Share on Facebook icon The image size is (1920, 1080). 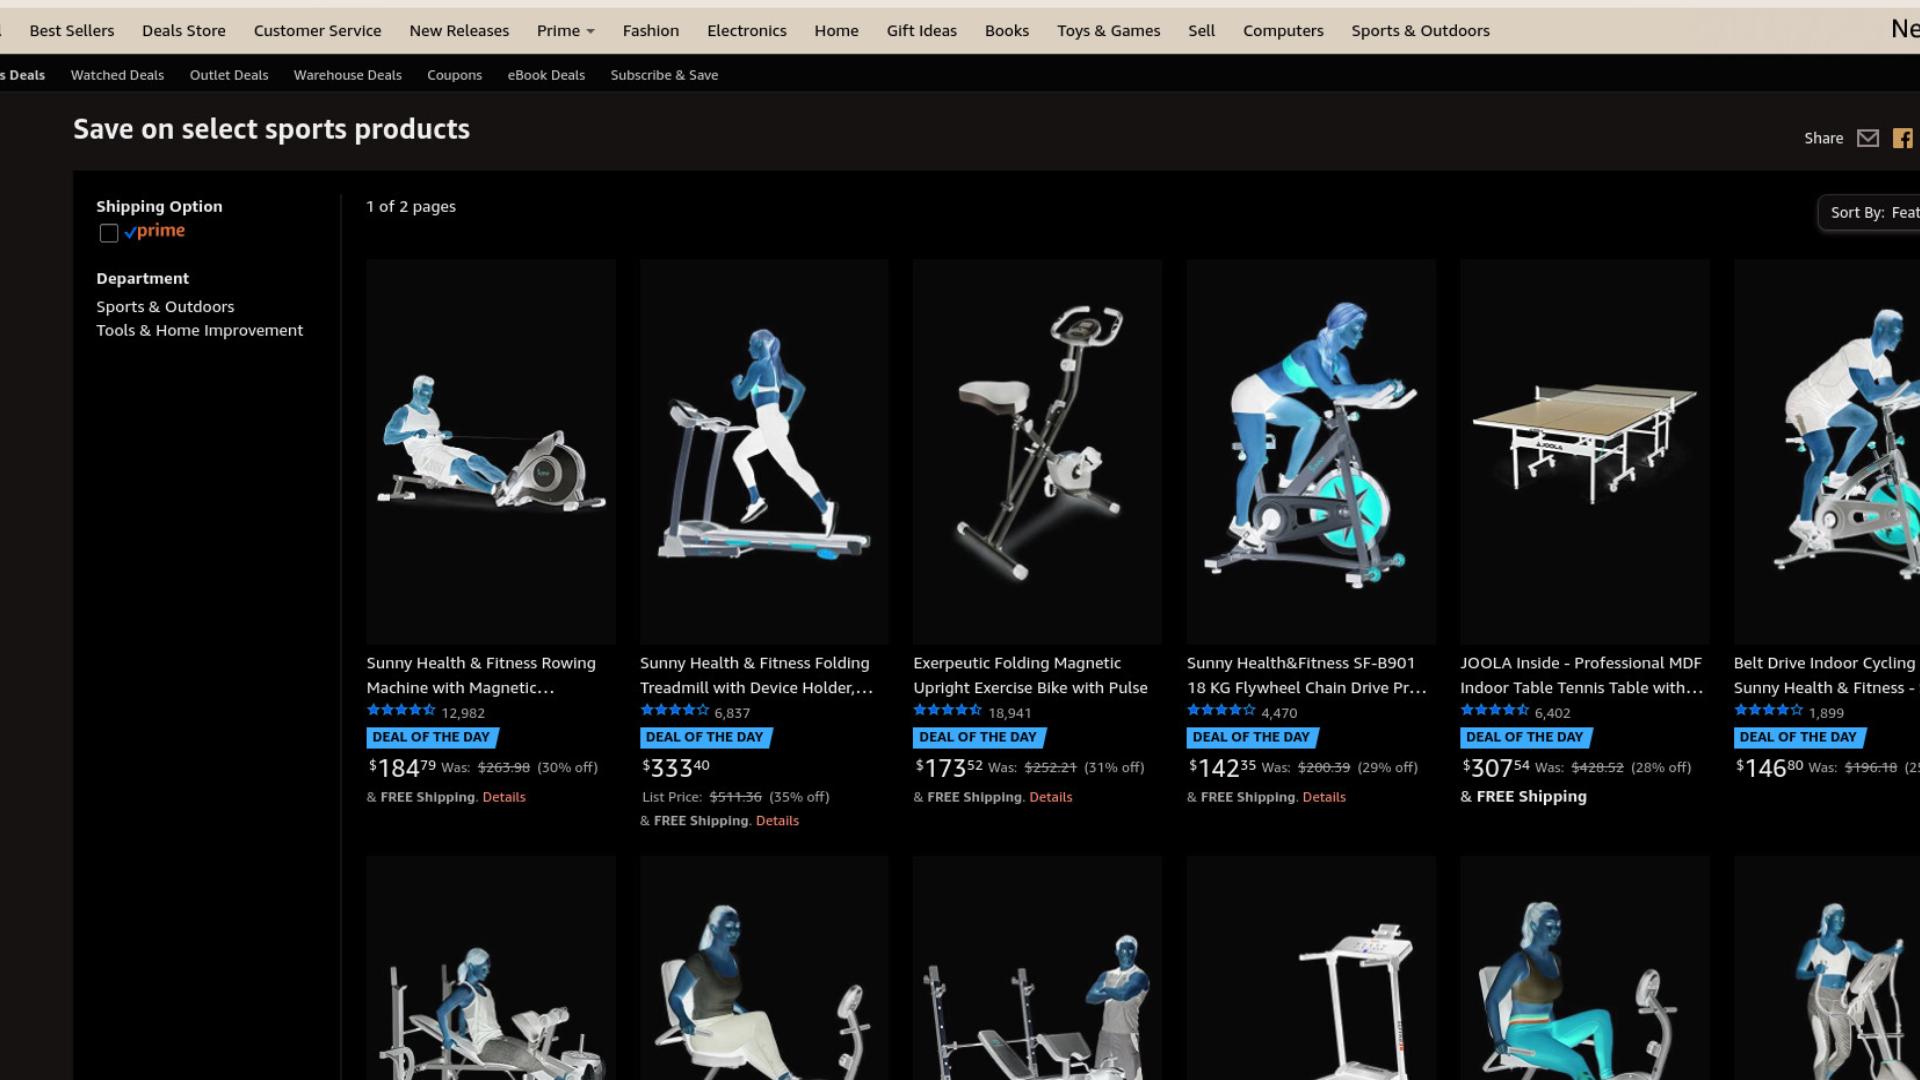click(x=1902, y=139)
